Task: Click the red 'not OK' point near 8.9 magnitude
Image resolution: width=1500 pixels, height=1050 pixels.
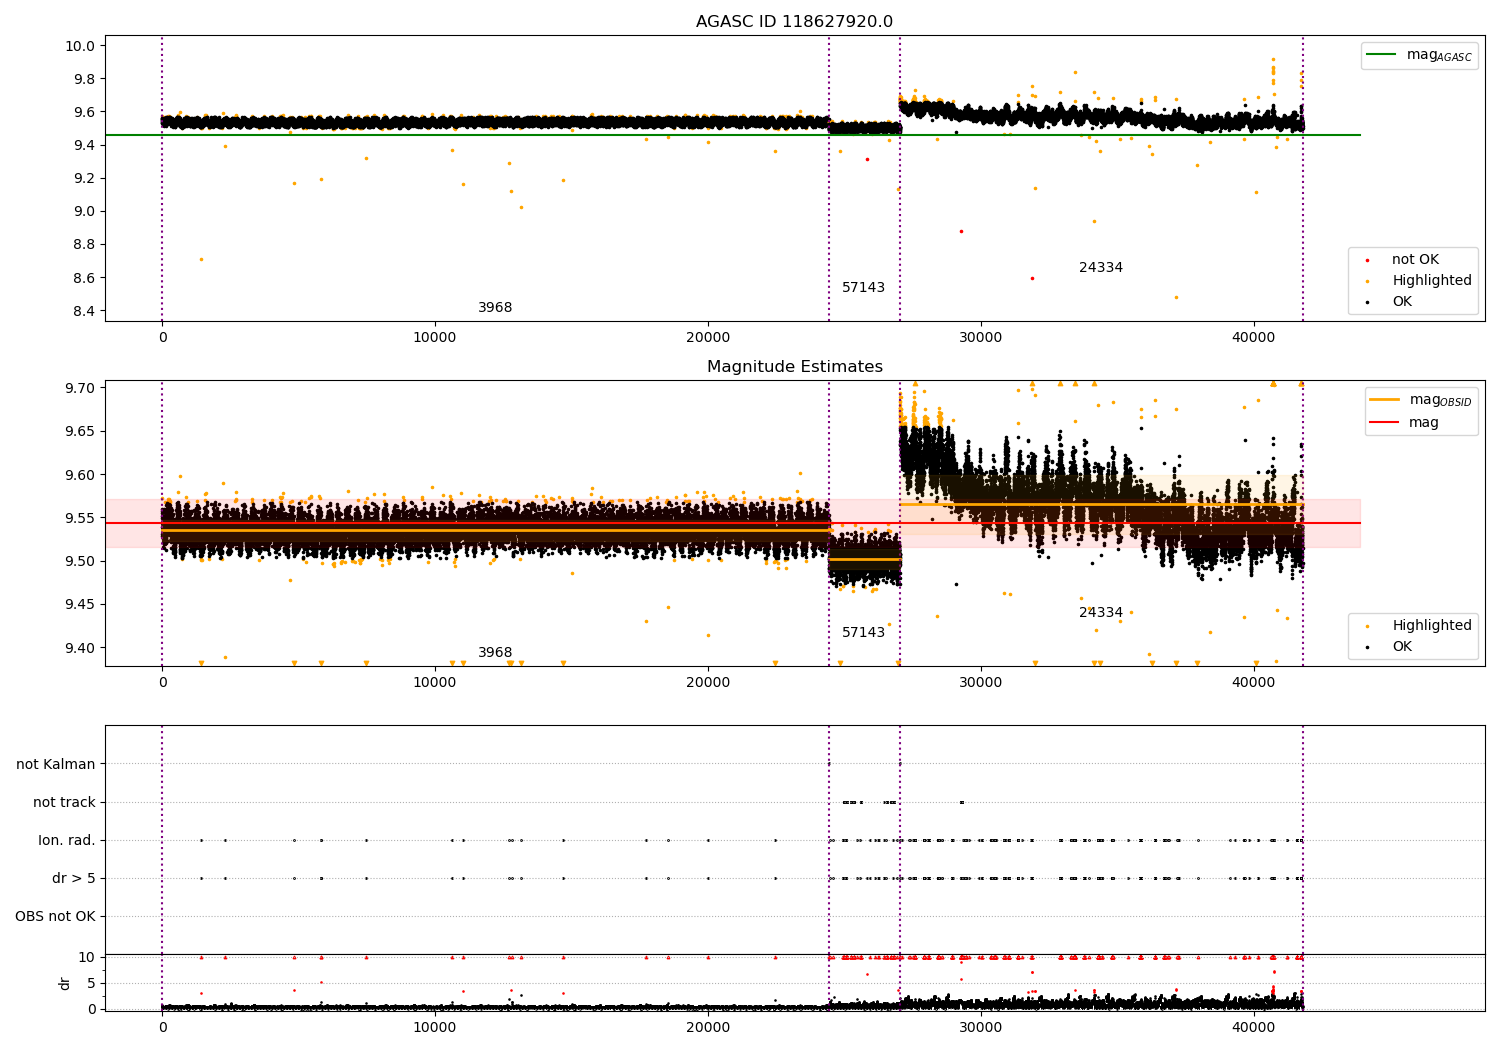Action: click(x=961, y=231)
